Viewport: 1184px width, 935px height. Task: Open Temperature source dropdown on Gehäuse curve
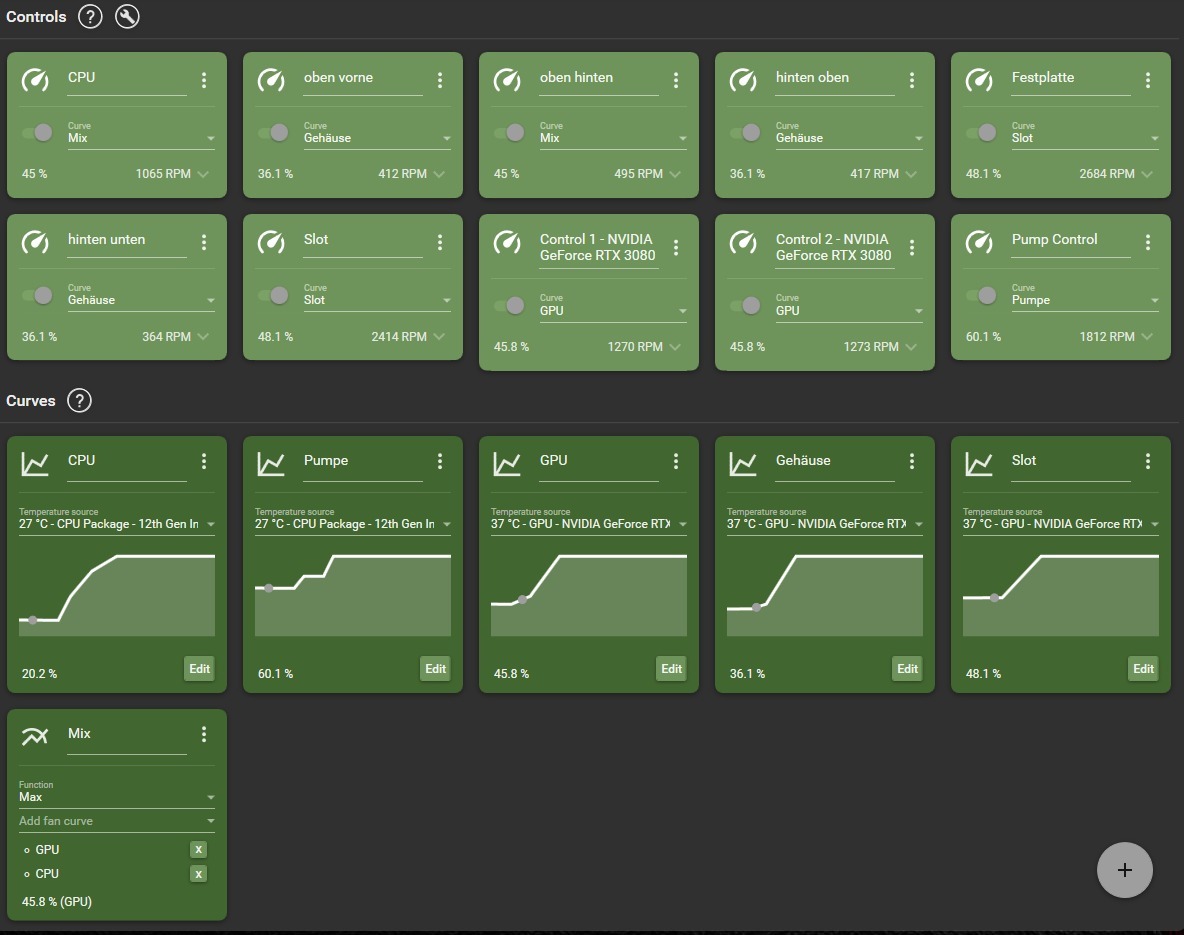coord(825,520)
